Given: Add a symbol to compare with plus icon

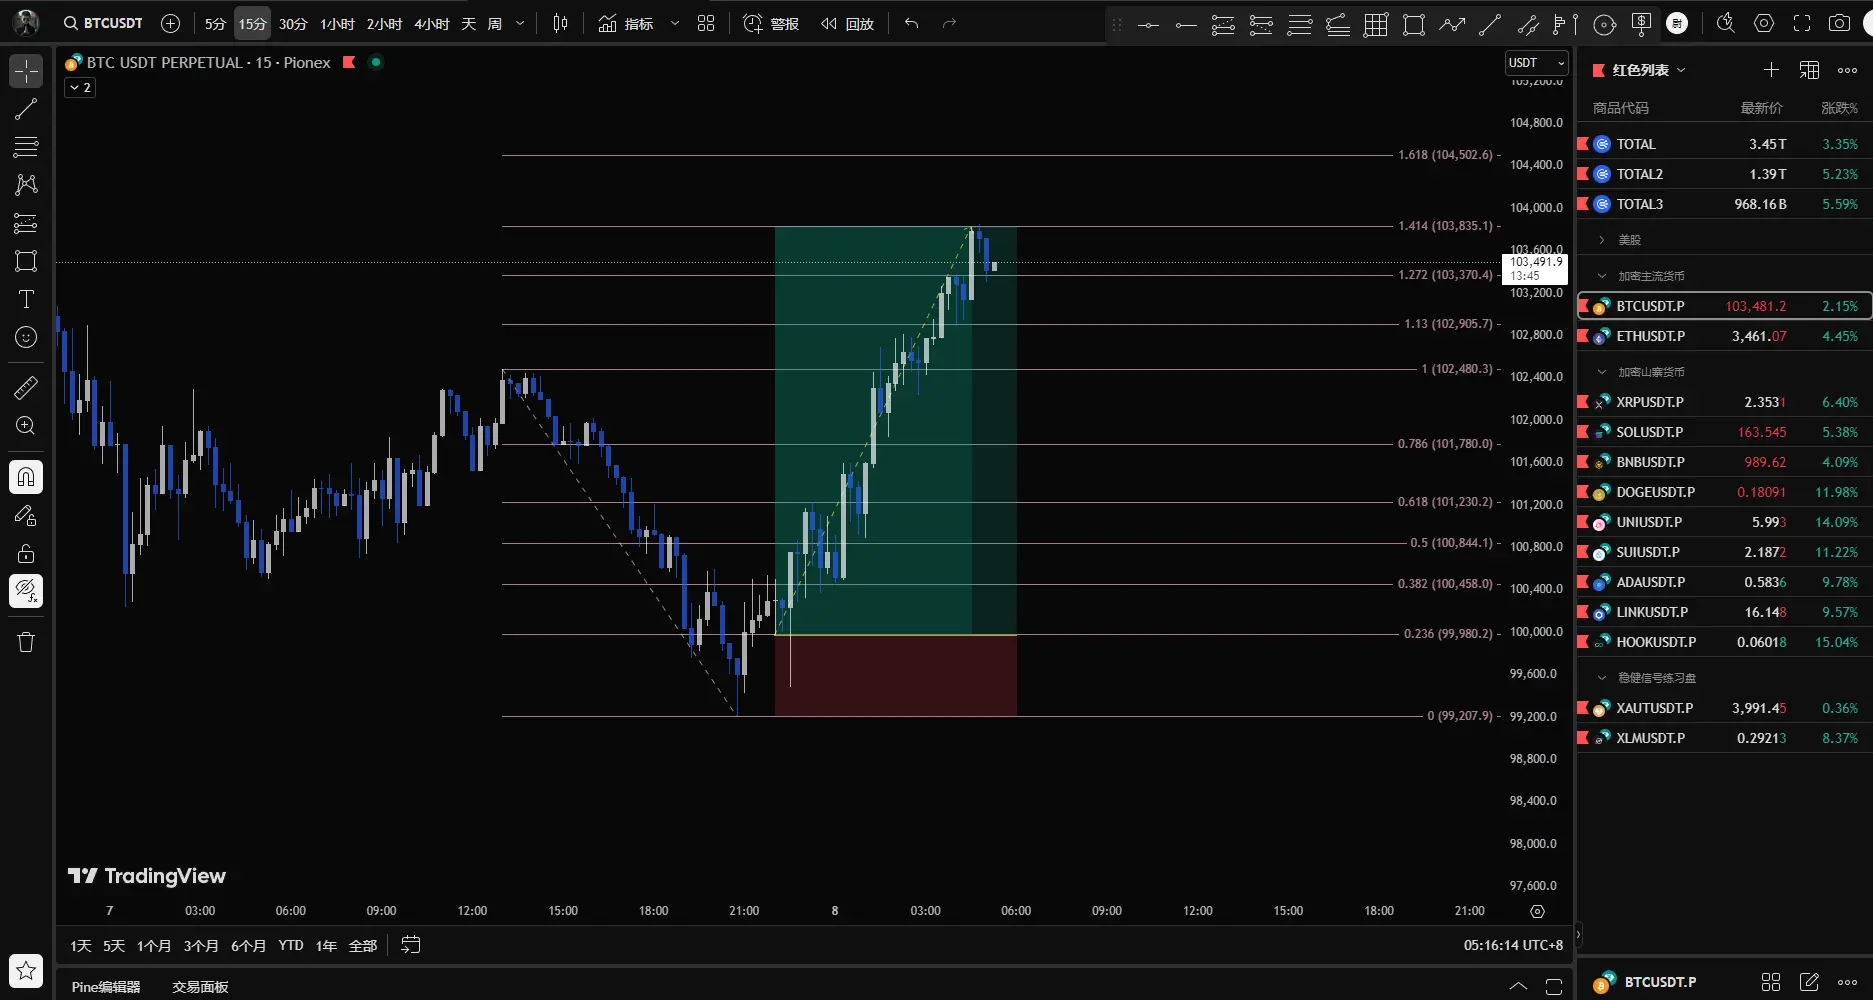Looking at the screenshot, I should tap(171, 23).
